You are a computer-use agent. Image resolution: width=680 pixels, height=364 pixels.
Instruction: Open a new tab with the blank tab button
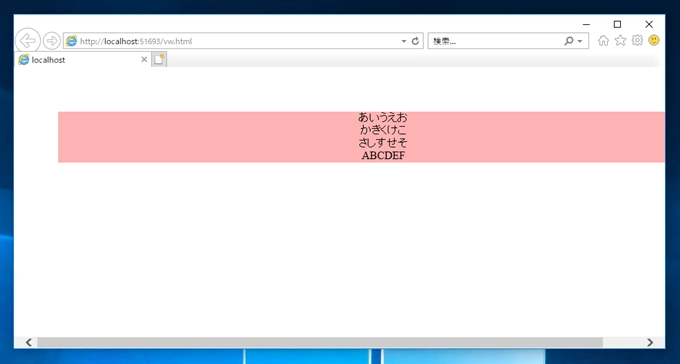point(159,60)
